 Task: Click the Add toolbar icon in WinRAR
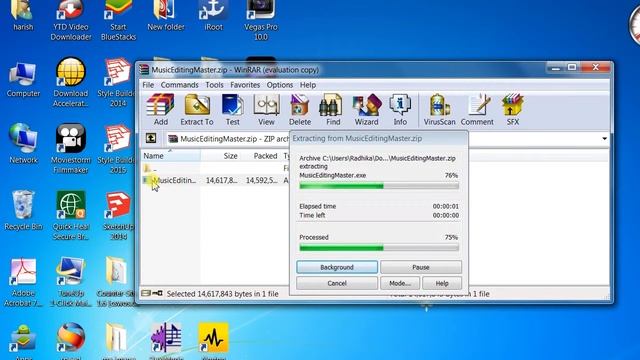[x=160, y=110]
